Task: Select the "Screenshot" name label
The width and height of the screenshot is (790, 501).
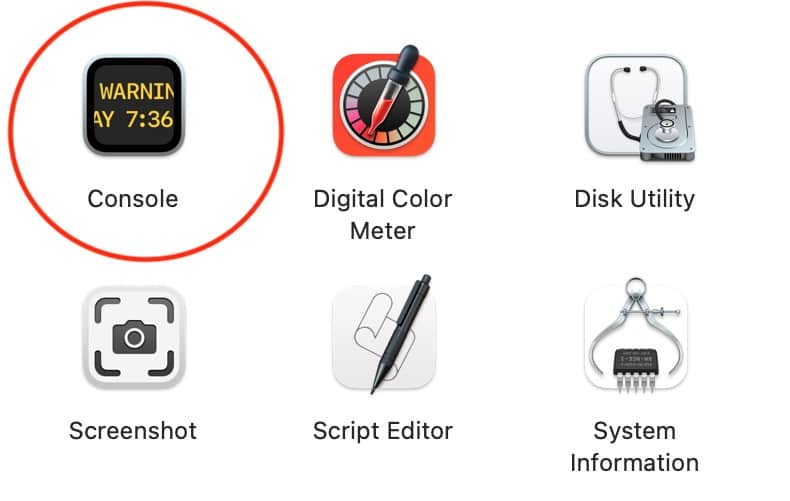Action: click(133, 431)
